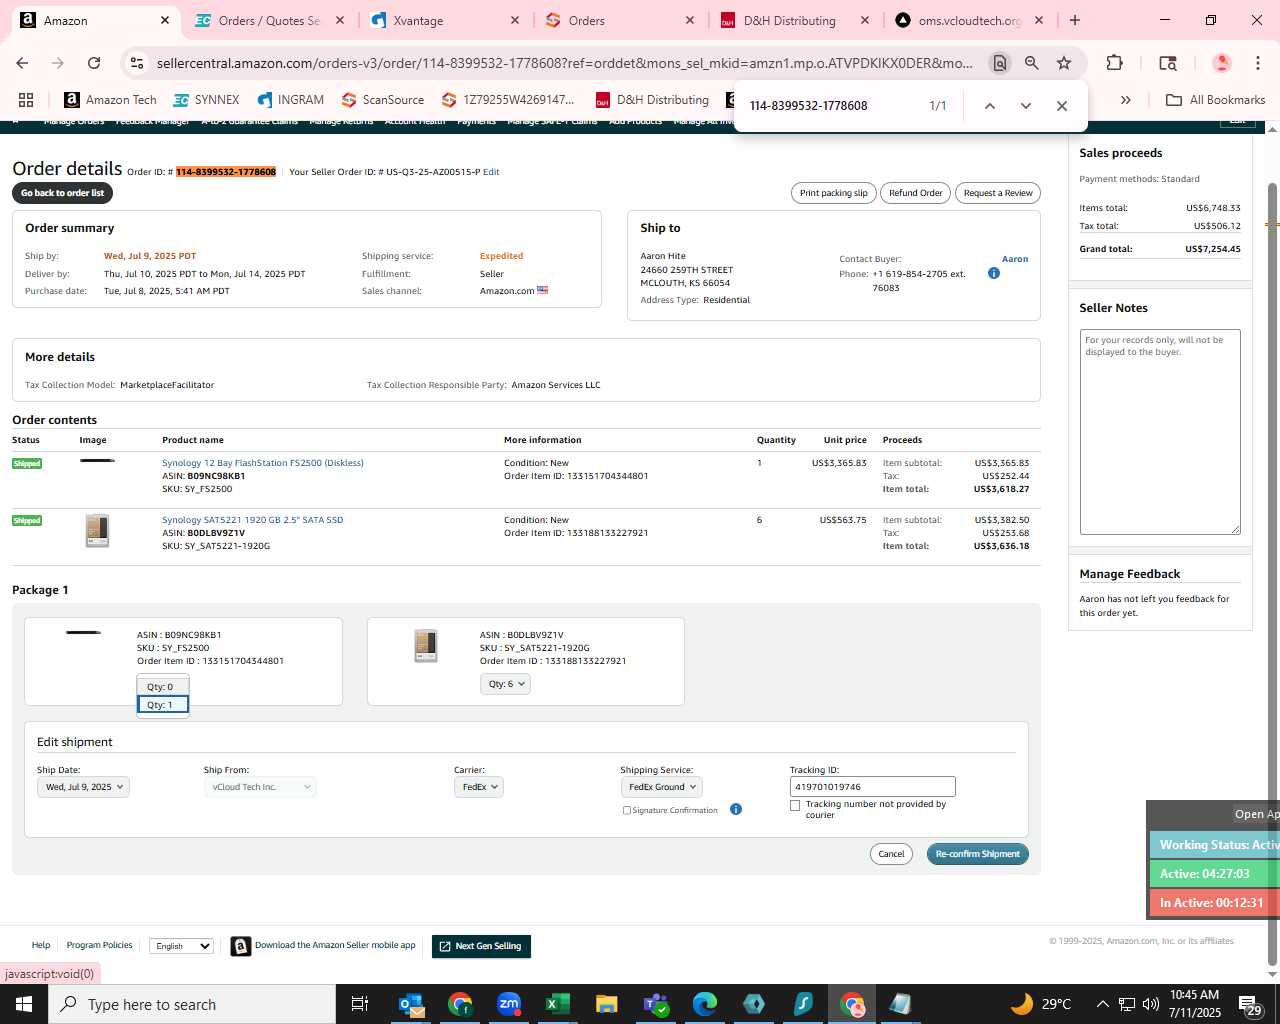This screenshot has width=1280, height=1024.
Task: Open Chrome extensions puzzle icon
Action: [1114, 63]
